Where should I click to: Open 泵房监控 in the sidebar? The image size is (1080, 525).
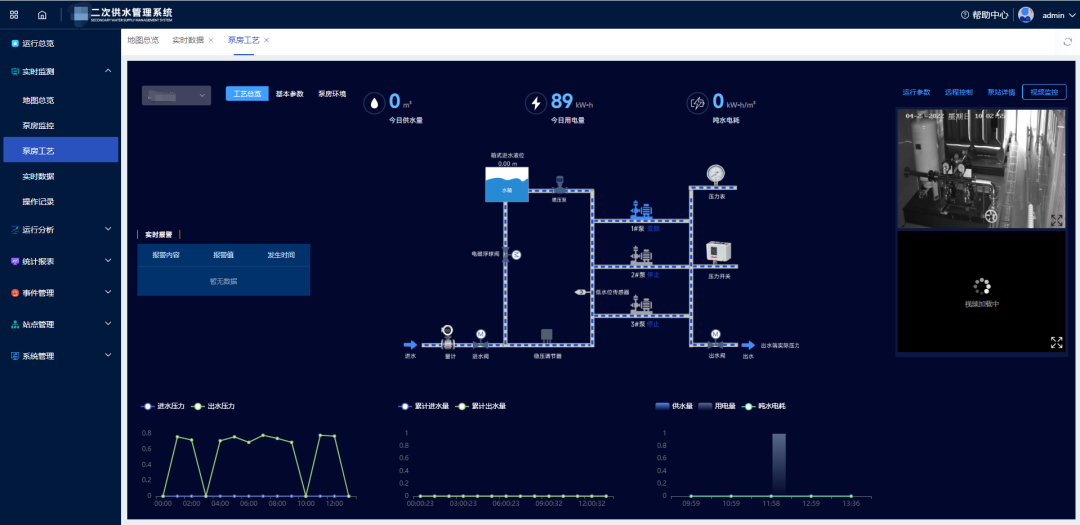(38, 125)
